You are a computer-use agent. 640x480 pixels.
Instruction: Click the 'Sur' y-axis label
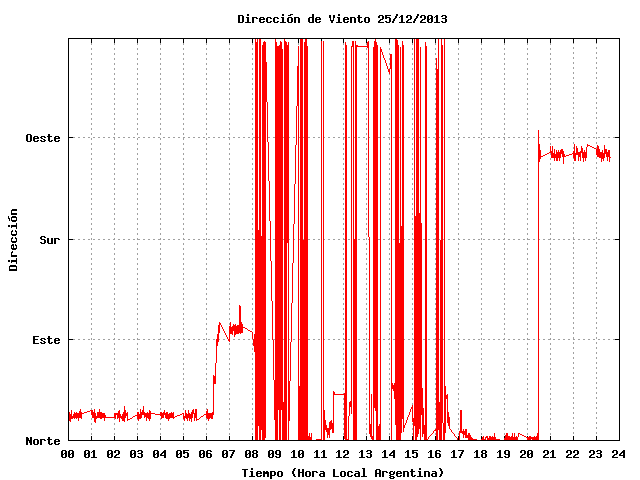tap(50, 240)
